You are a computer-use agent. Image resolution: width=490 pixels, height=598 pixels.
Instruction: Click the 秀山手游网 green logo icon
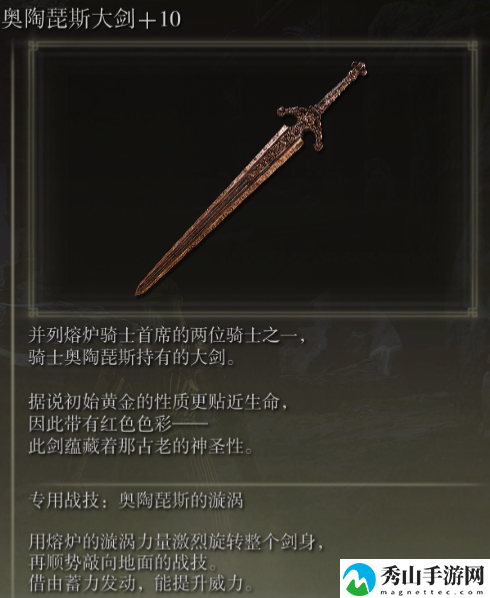[358, 578]
